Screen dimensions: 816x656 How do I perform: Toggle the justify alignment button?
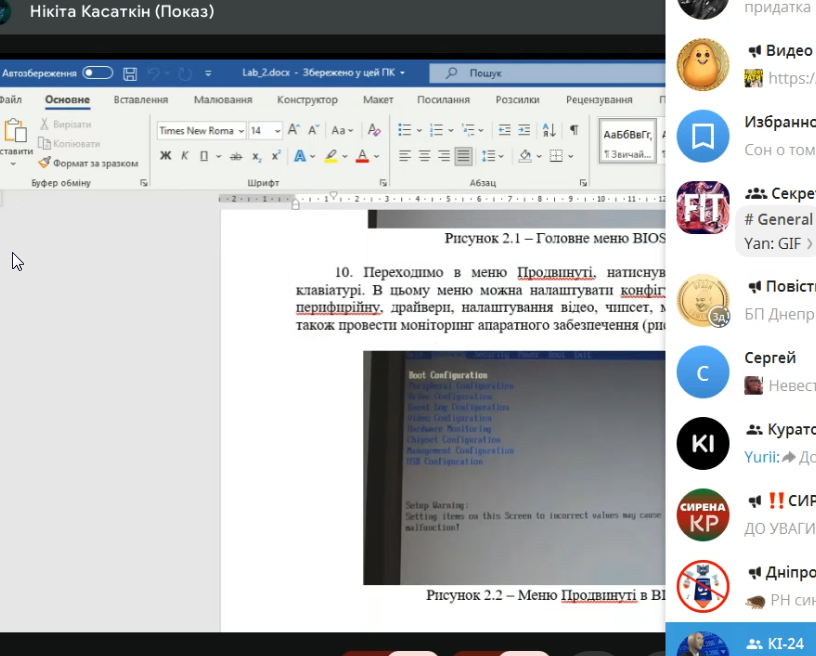(x=463, y=156)
